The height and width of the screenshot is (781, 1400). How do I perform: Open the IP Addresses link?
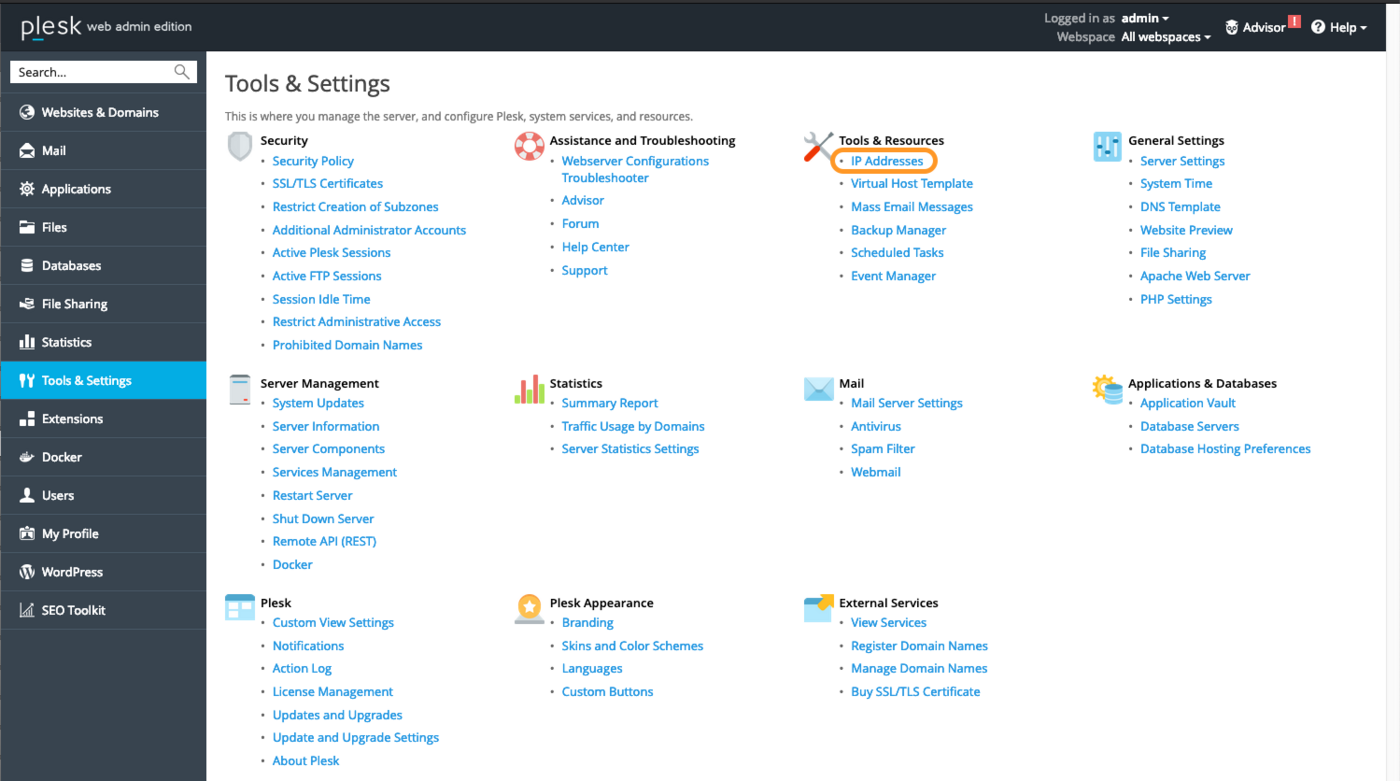(x=885, y=160)
